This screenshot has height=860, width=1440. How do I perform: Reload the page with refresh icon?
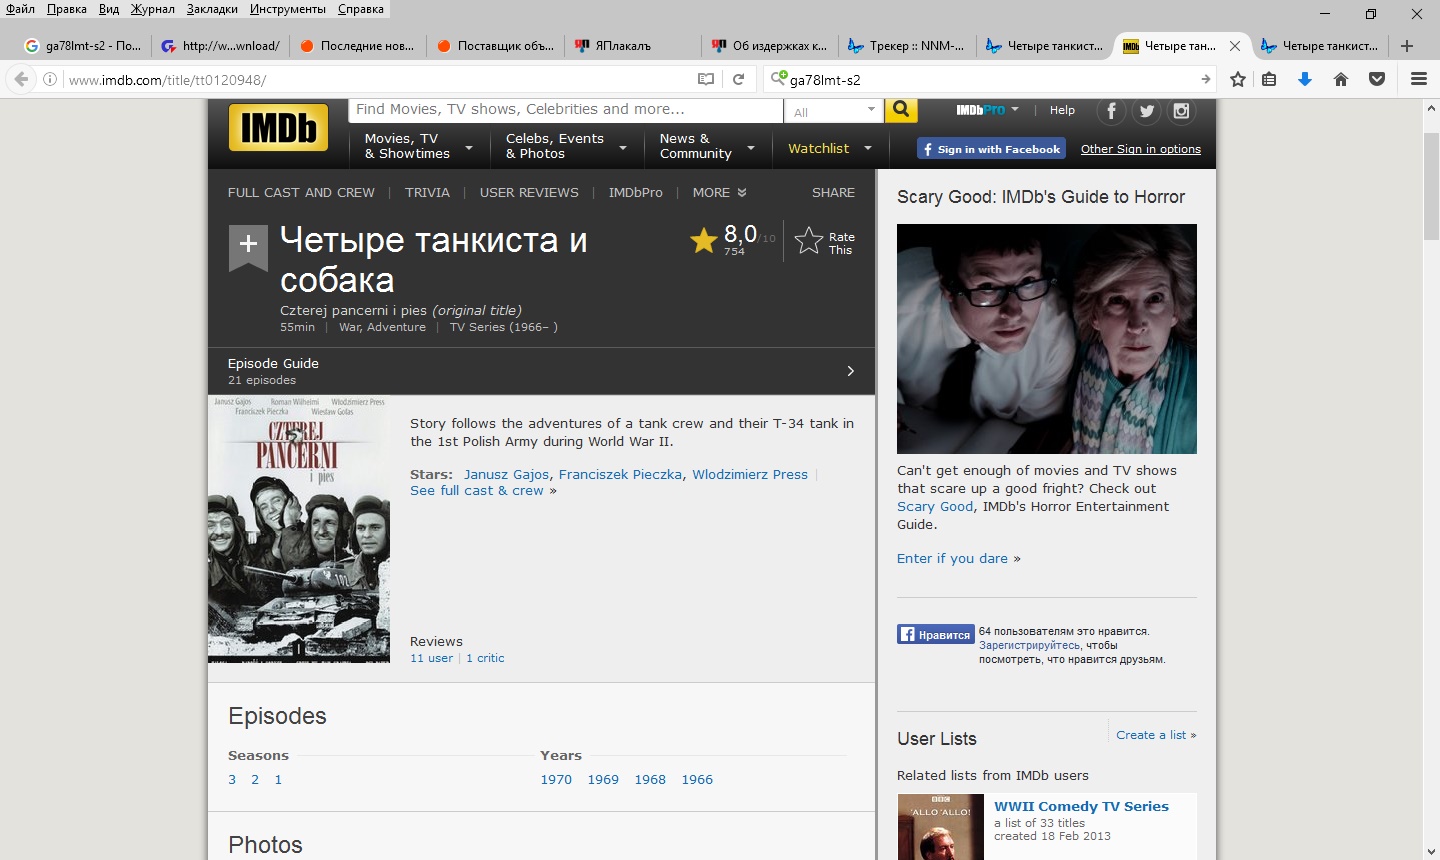738,79
